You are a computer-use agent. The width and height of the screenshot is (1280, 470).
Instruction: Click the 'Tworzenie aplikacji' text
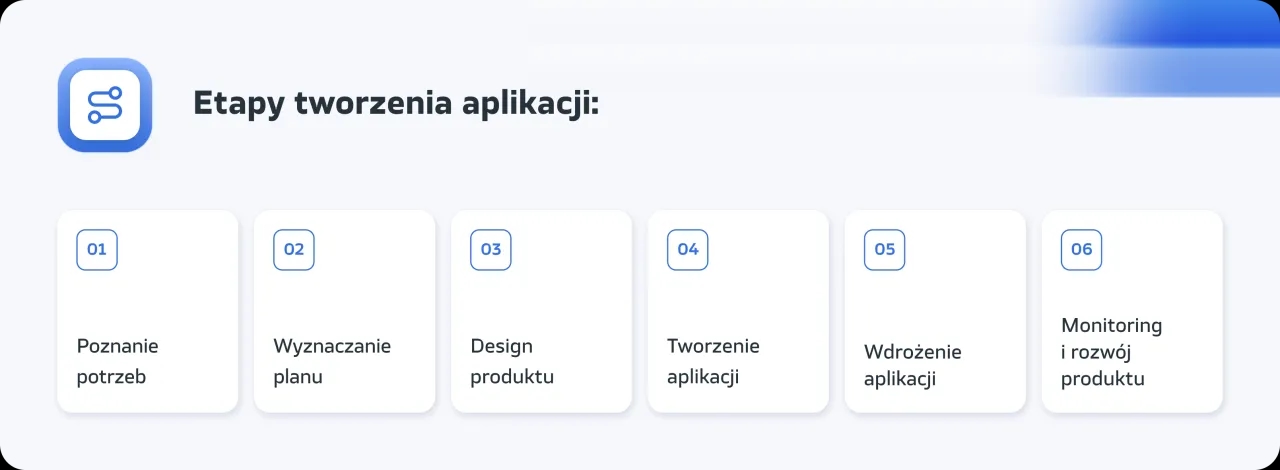pos(713,361)
